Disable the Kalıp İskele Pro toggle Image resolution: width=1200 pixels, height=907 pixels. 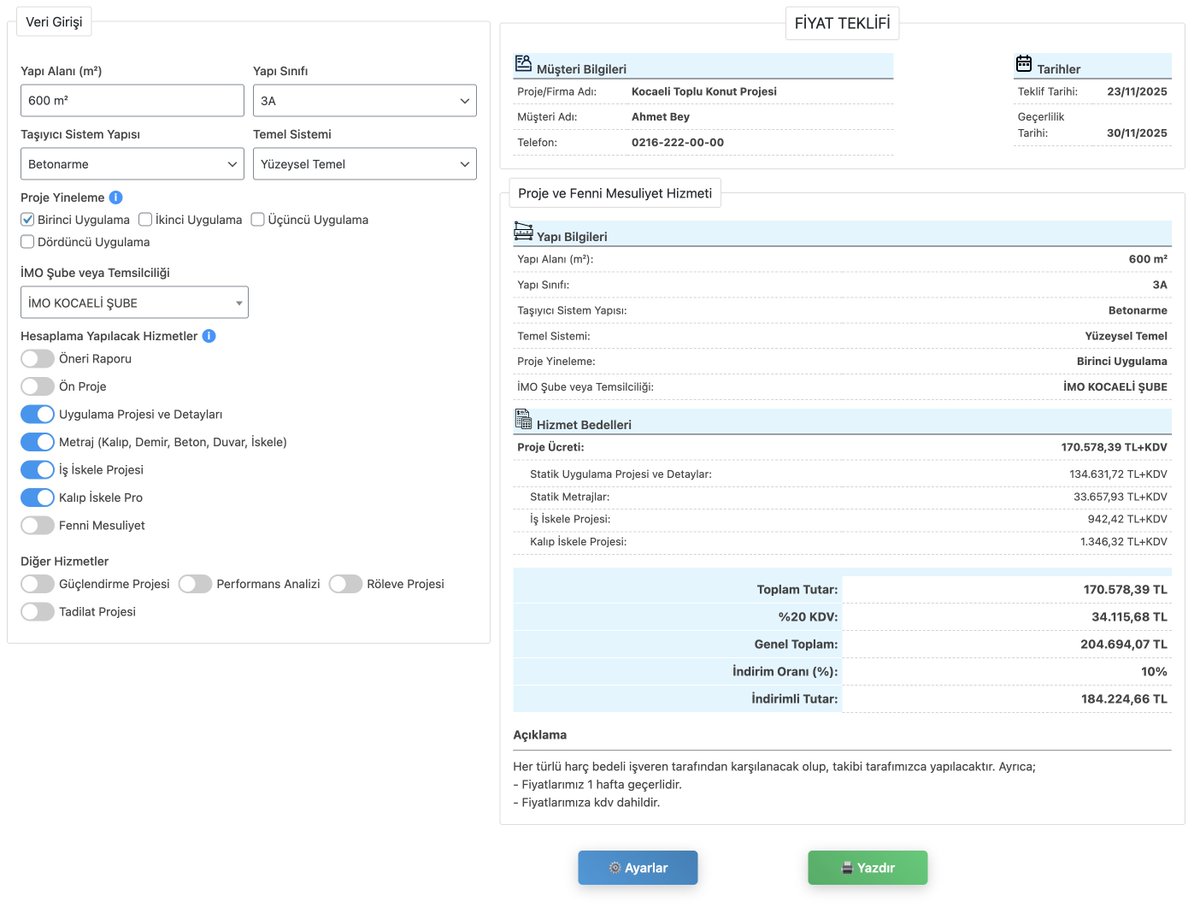(x=37, y=498)
